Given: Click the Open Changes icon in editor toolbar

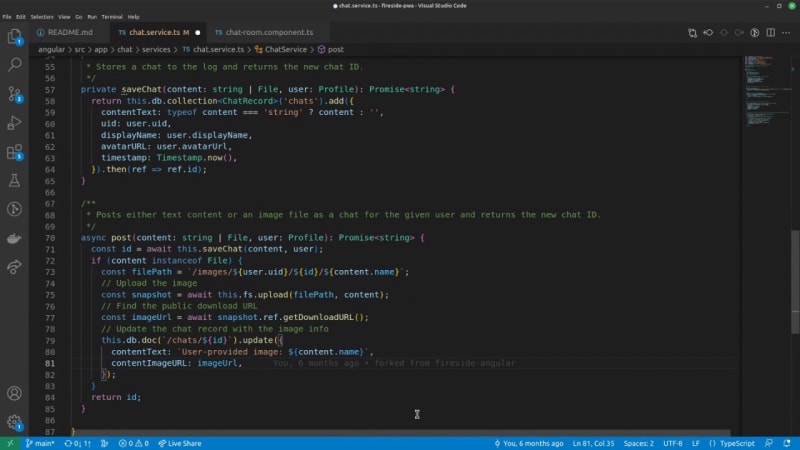Looking at the screenshot, I should (x=692, y=33).
